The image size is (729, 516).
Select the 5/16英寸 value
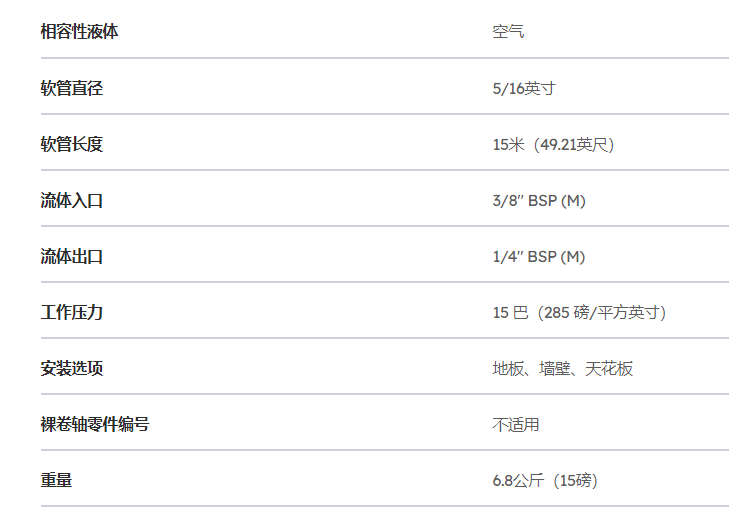pyautogui.click(x=524, y=88)
